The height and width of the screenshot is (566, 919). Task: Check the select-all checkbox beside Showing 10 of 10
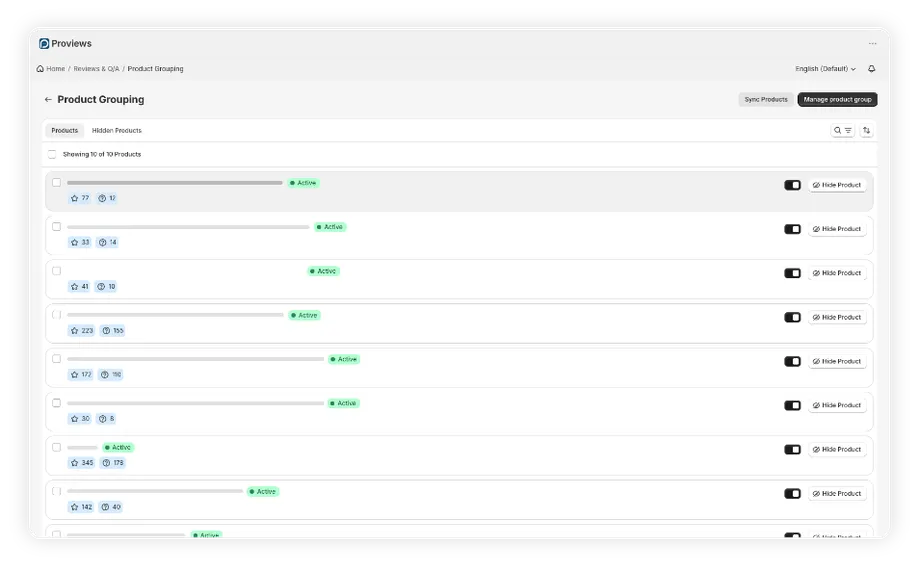point(52,155)
